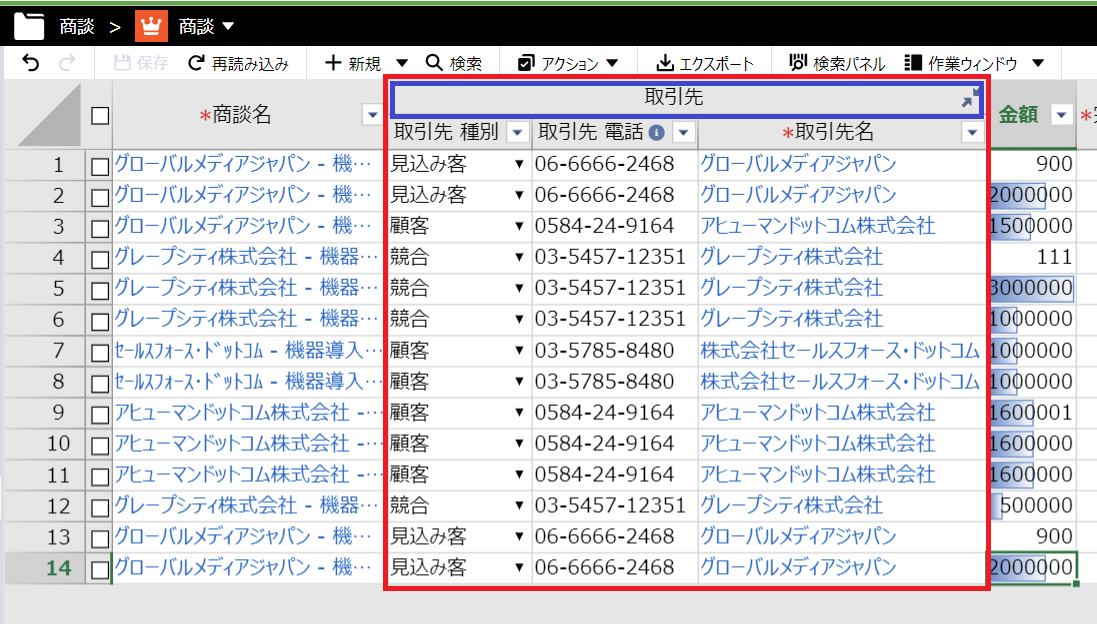Select the 金額 cell 1500000 in row 3

pos(1031,226)
